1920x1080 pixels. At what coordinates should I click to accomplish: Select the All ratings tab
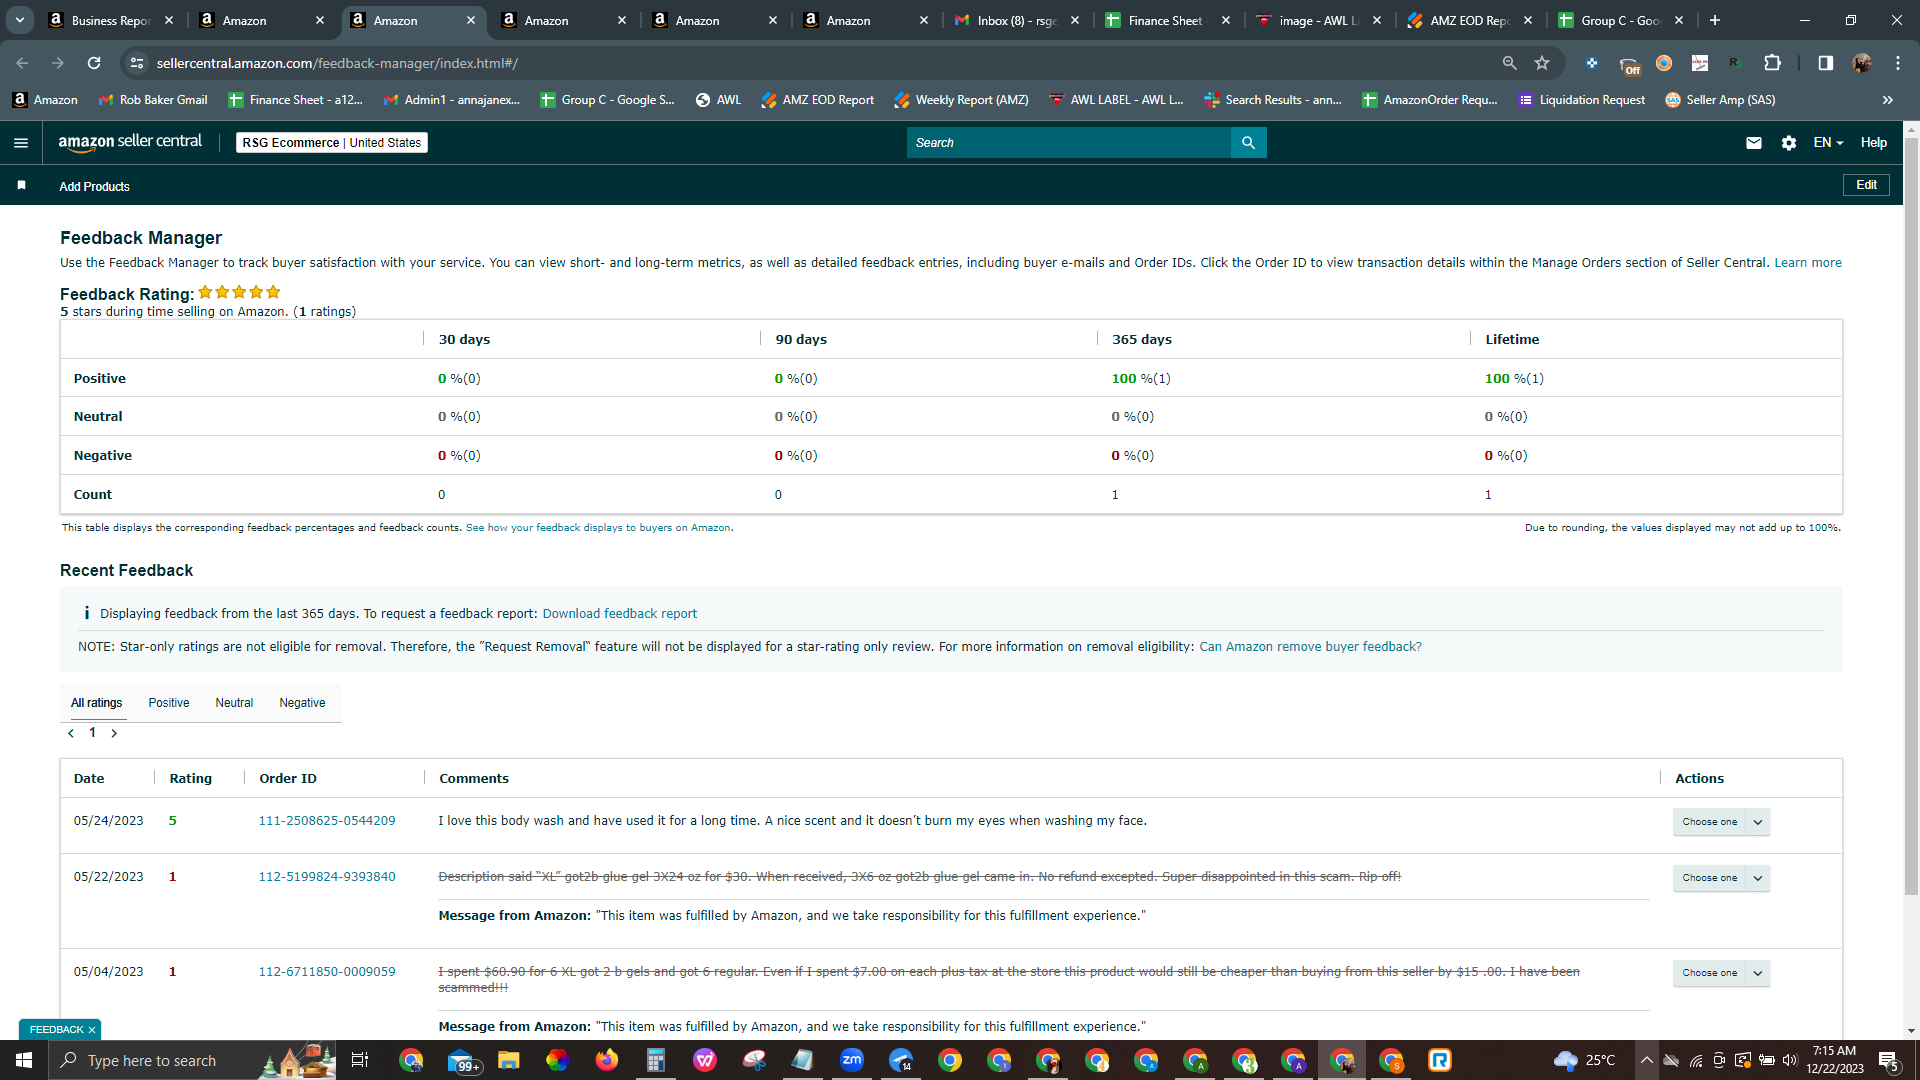pyautogui.click(x=96, y=703)
